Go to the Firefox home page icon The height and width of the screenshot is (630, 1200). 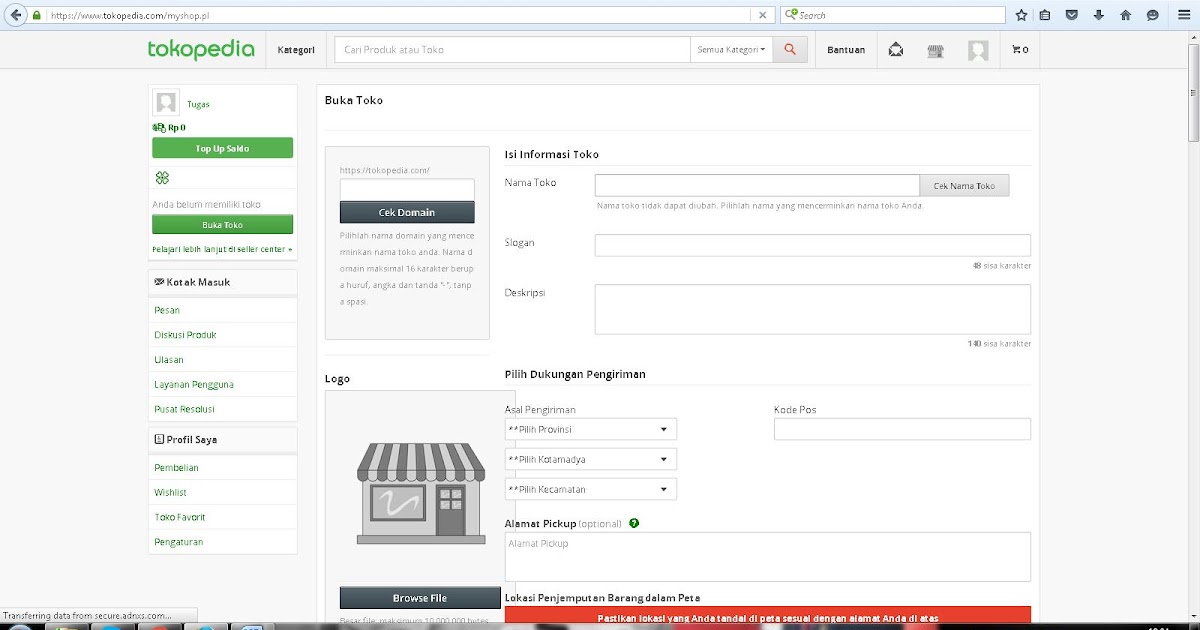click(x=1126, y=15)
